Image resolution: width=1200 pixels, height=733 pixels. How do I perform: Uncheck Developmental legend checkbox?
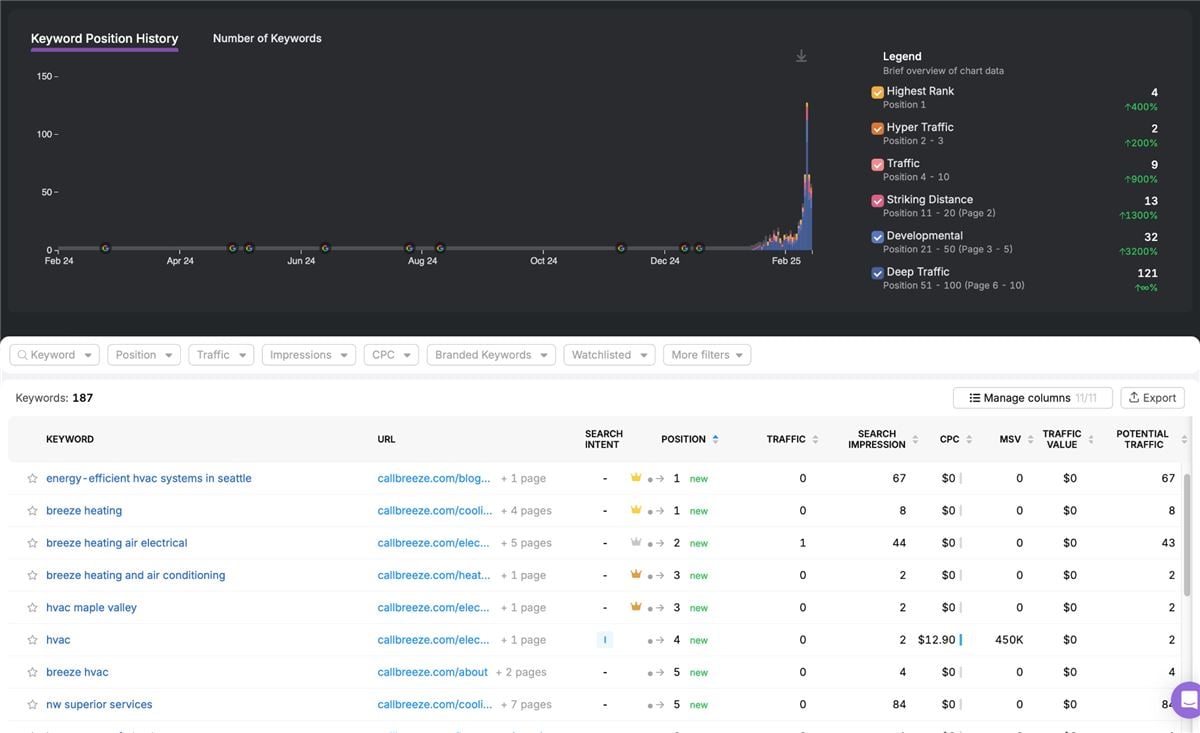coord(877,236)
